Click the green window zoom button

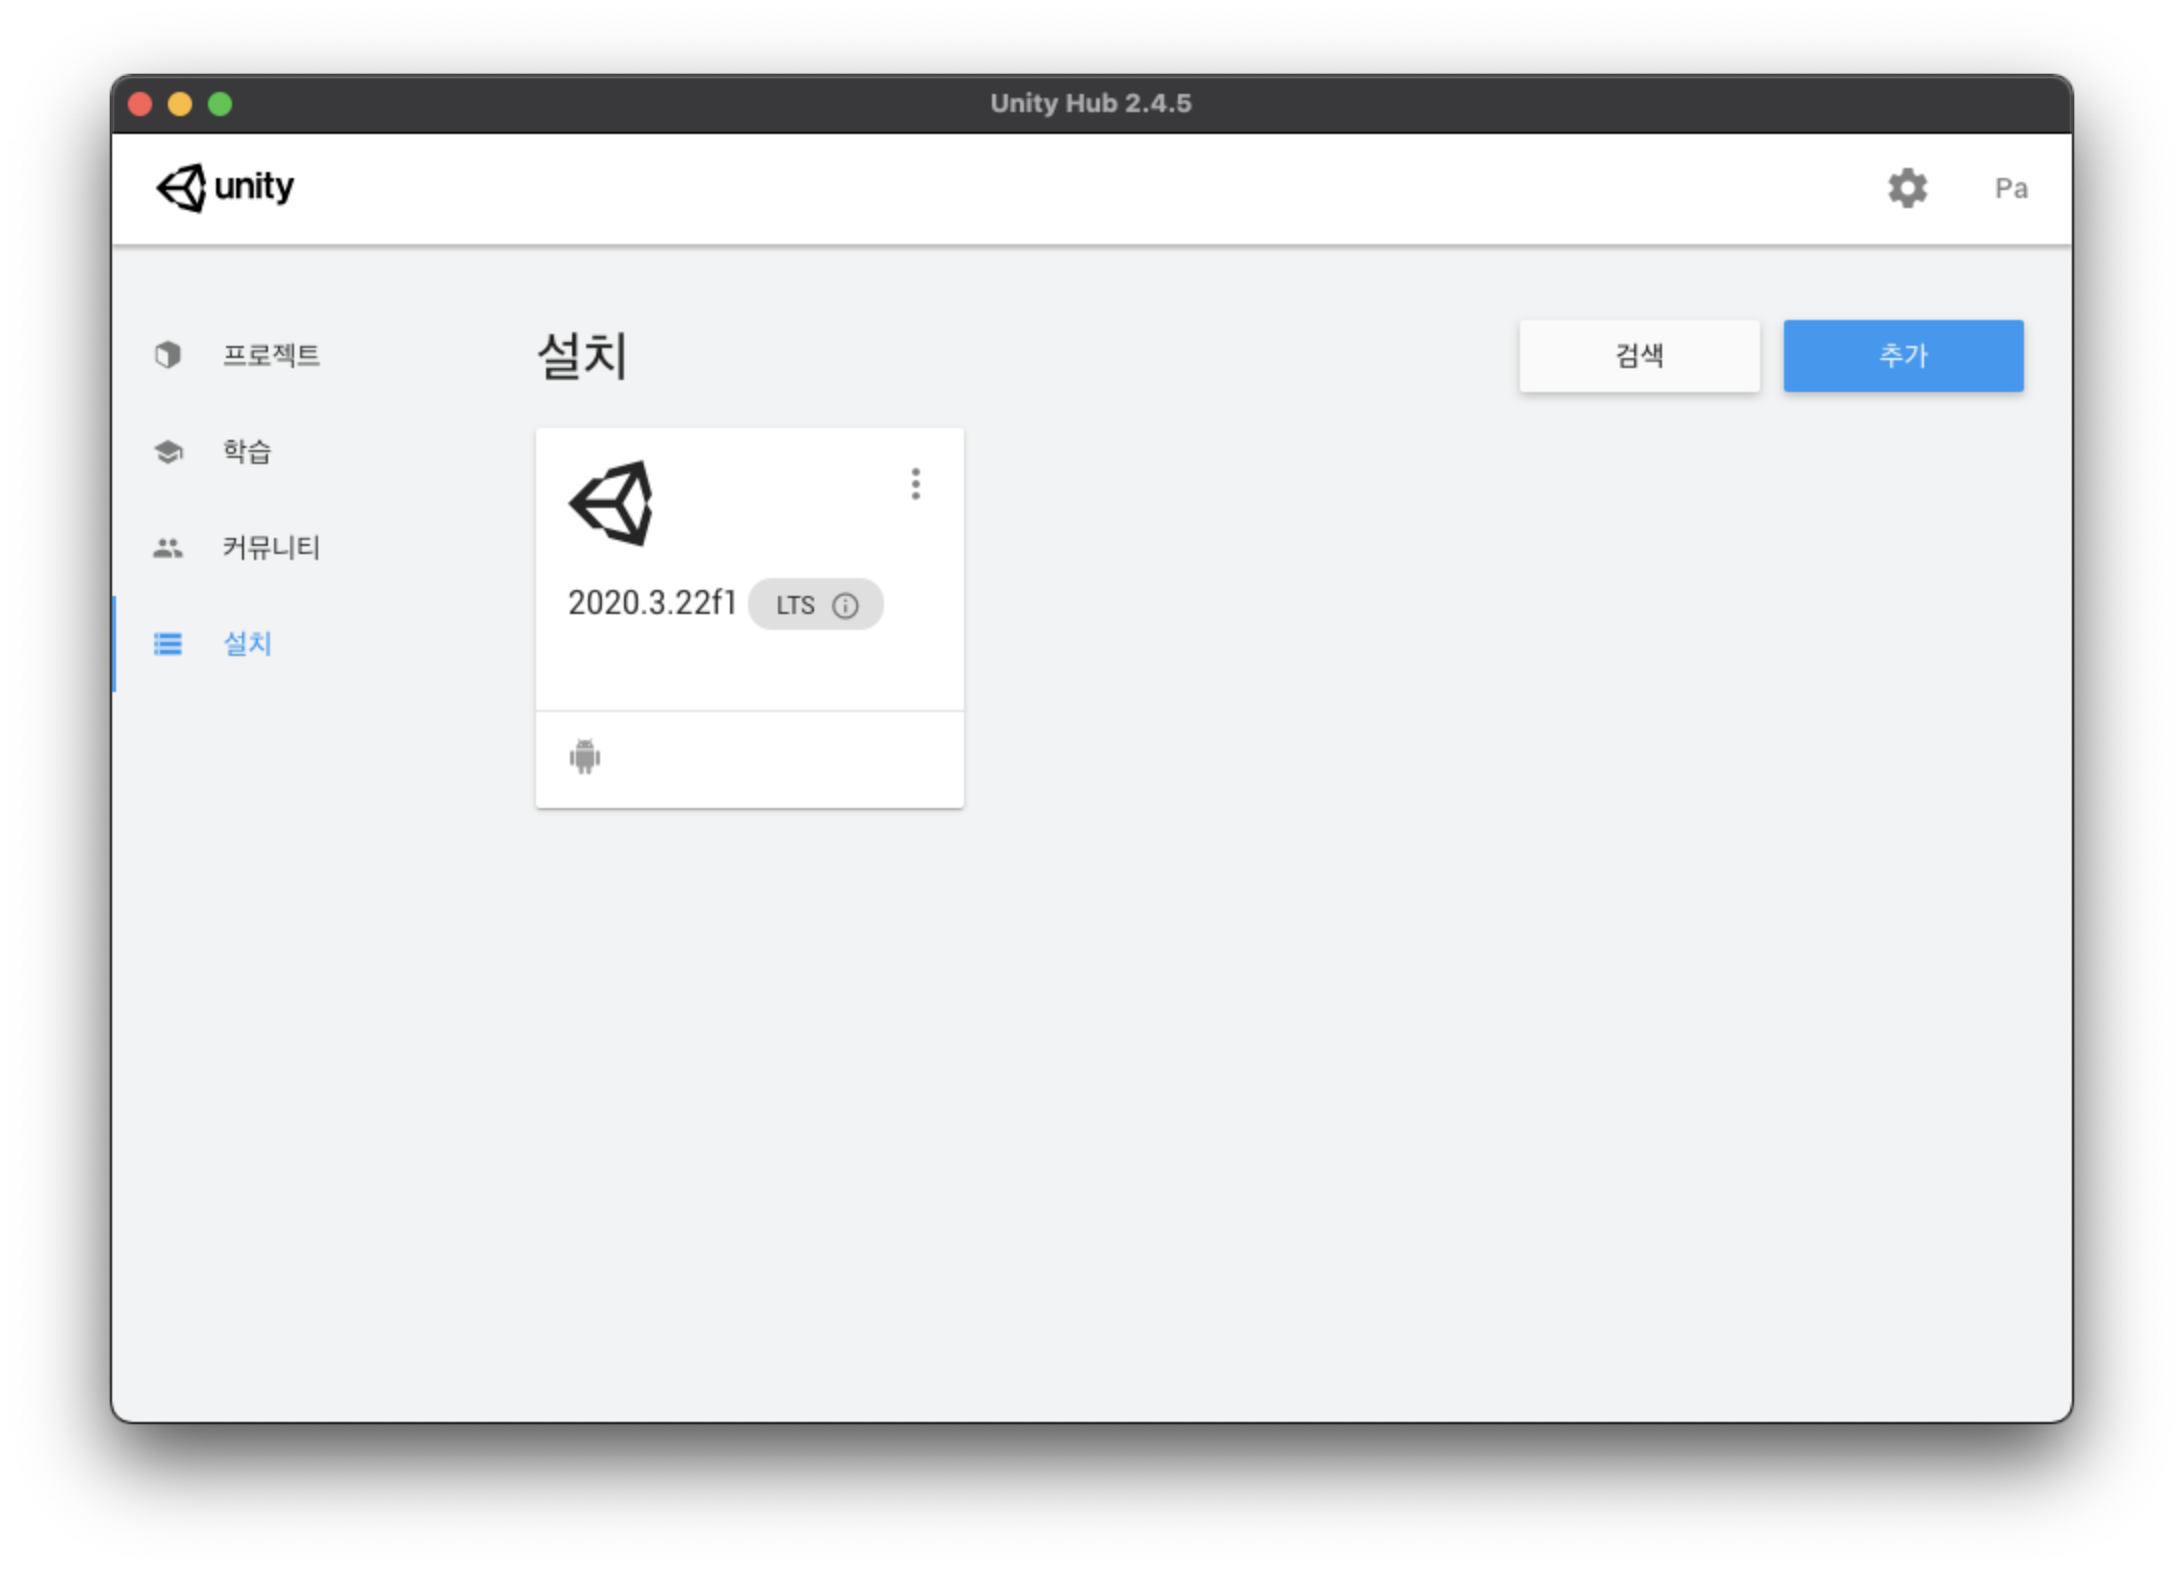coord(220,104)
